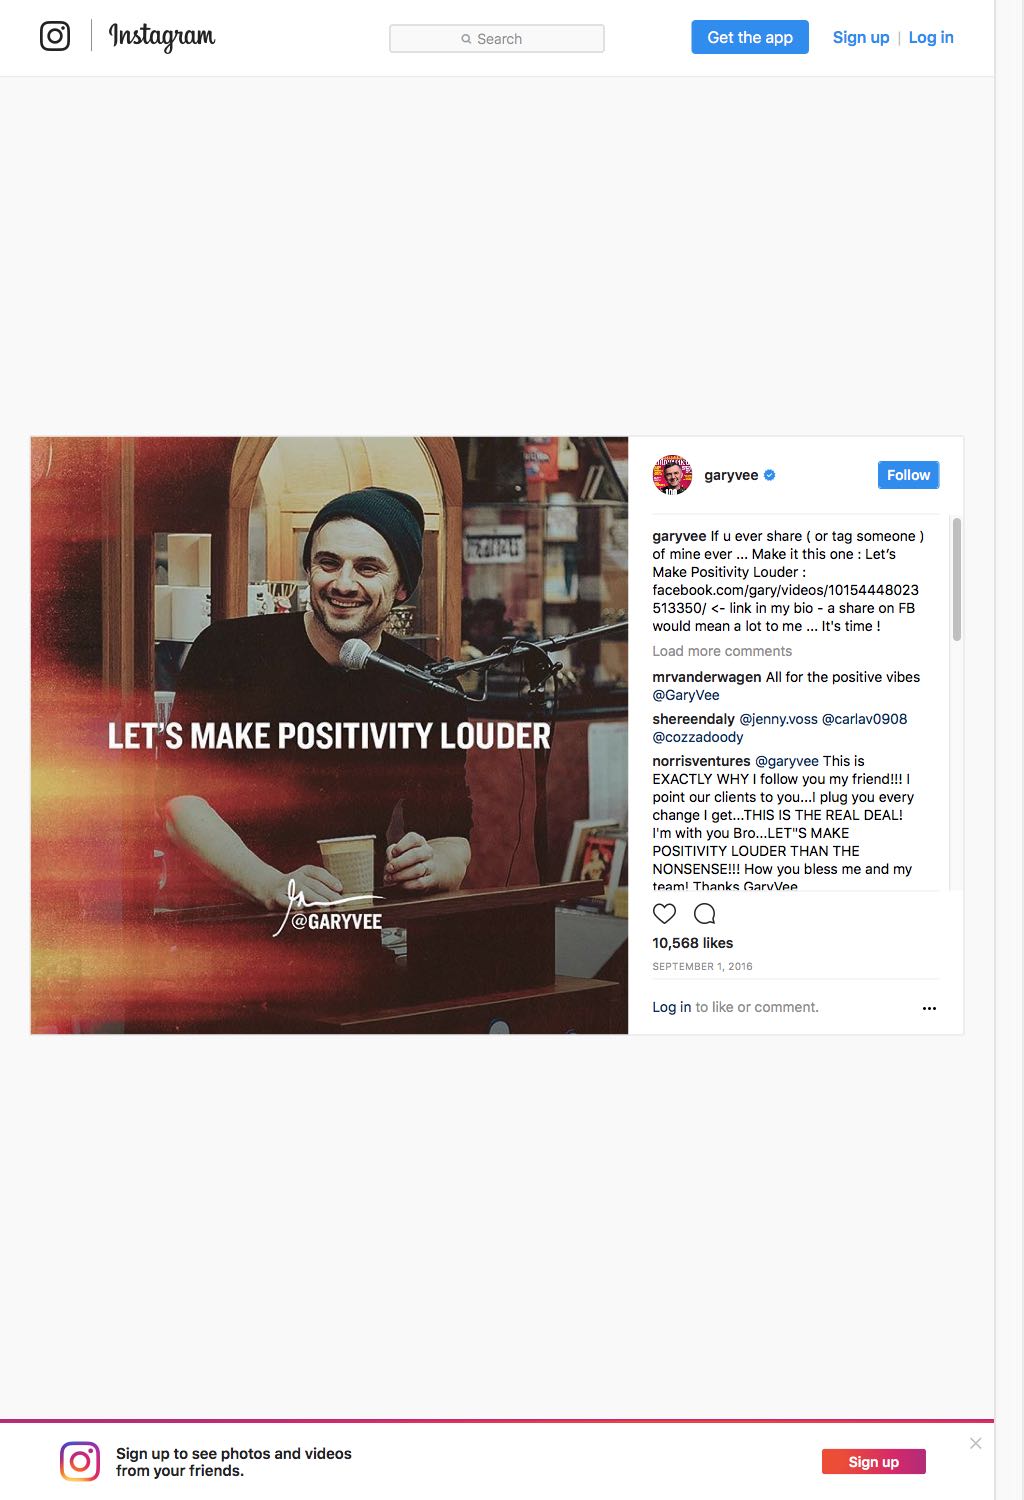1024x1500 pixels.
Task: Open the three-dot more options menu
Action: pos(929,1008)
